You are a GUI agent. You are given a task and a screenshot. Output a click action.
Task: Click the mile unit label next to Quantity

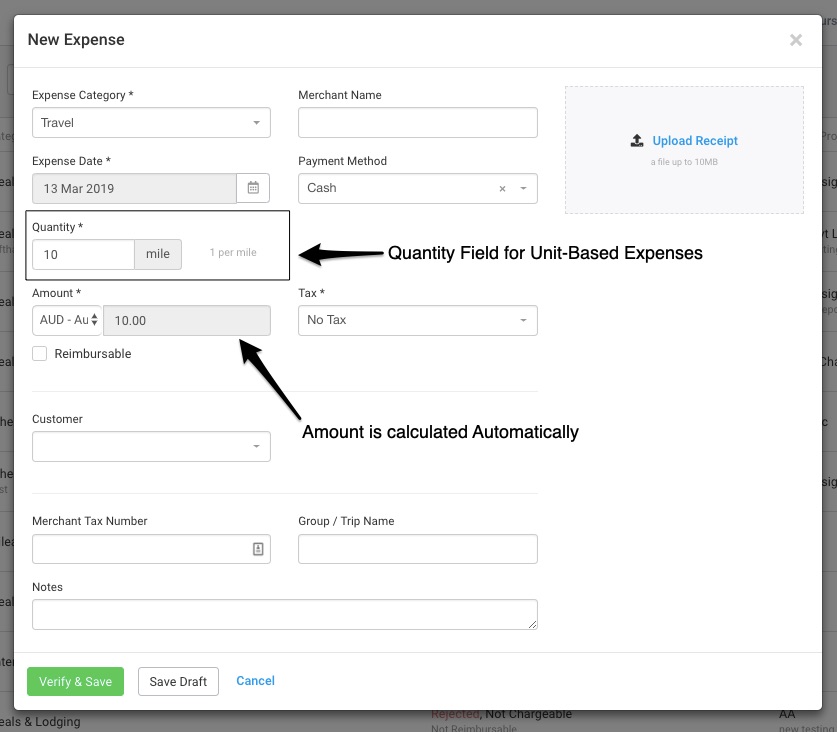pos(158,254)
